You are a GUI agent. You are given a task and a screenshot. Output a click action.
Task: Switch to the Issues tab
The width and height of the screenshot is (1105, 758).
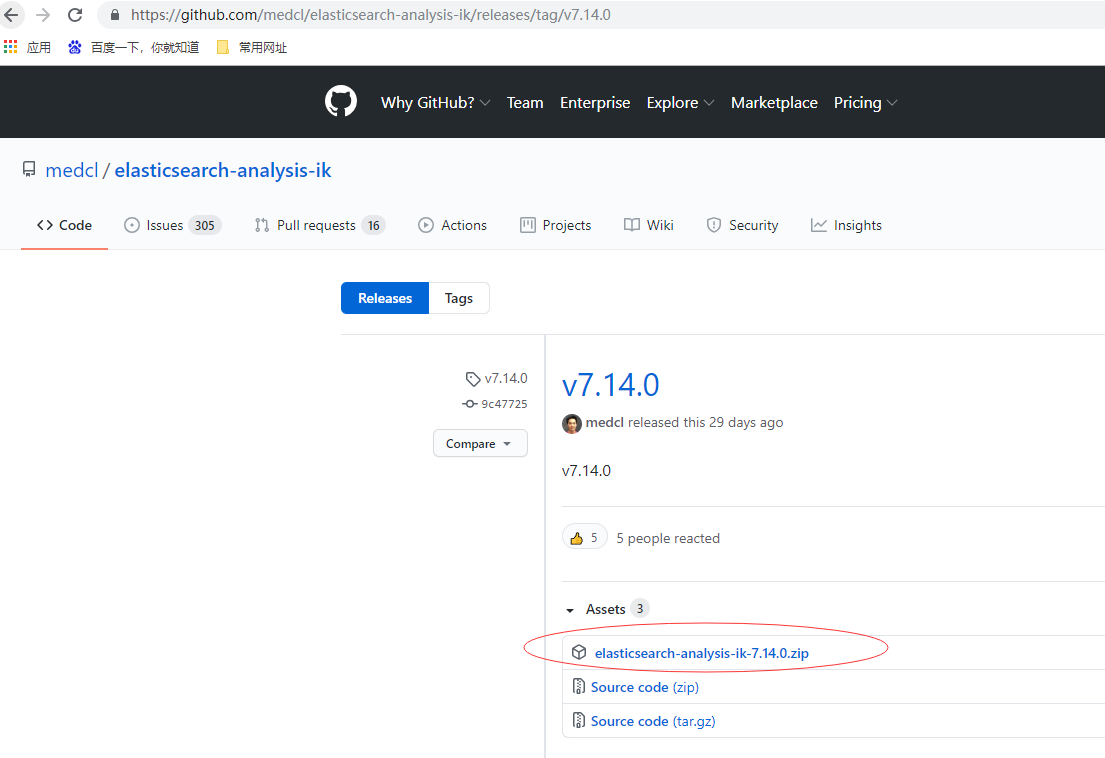173,225
